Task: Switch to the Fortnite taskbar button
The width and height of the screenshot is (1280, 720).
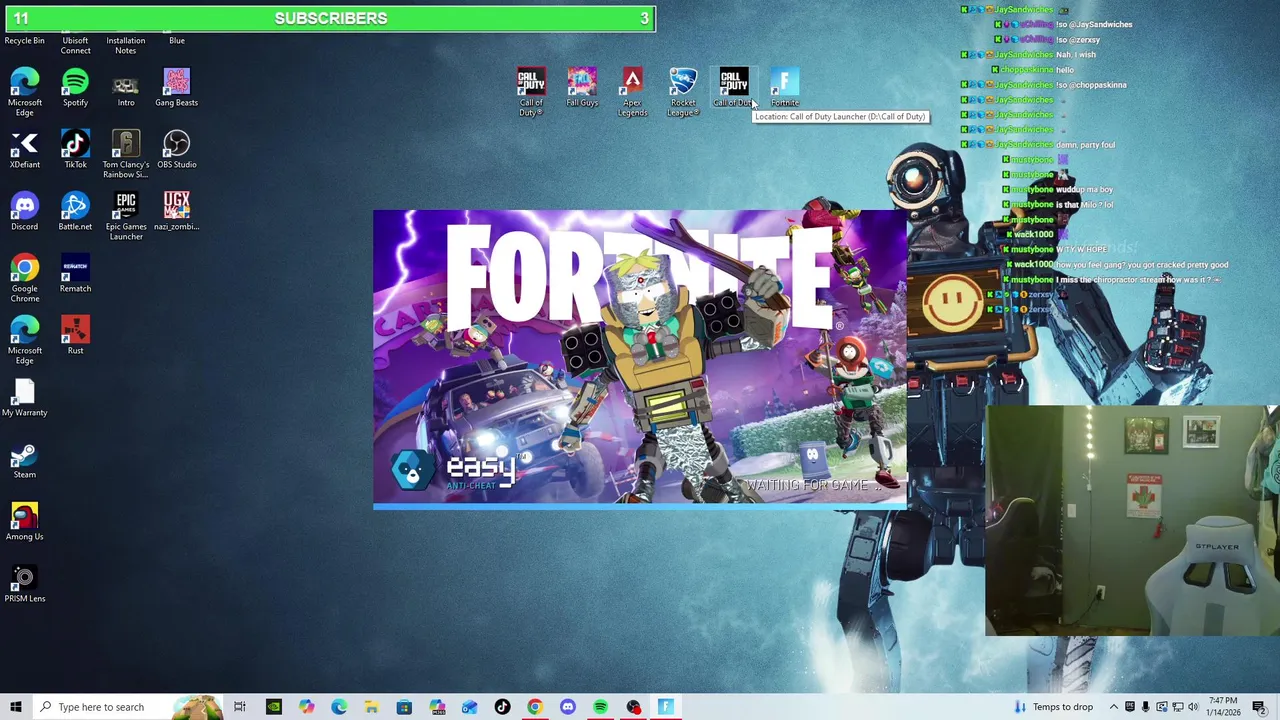Action: point(665,707)
